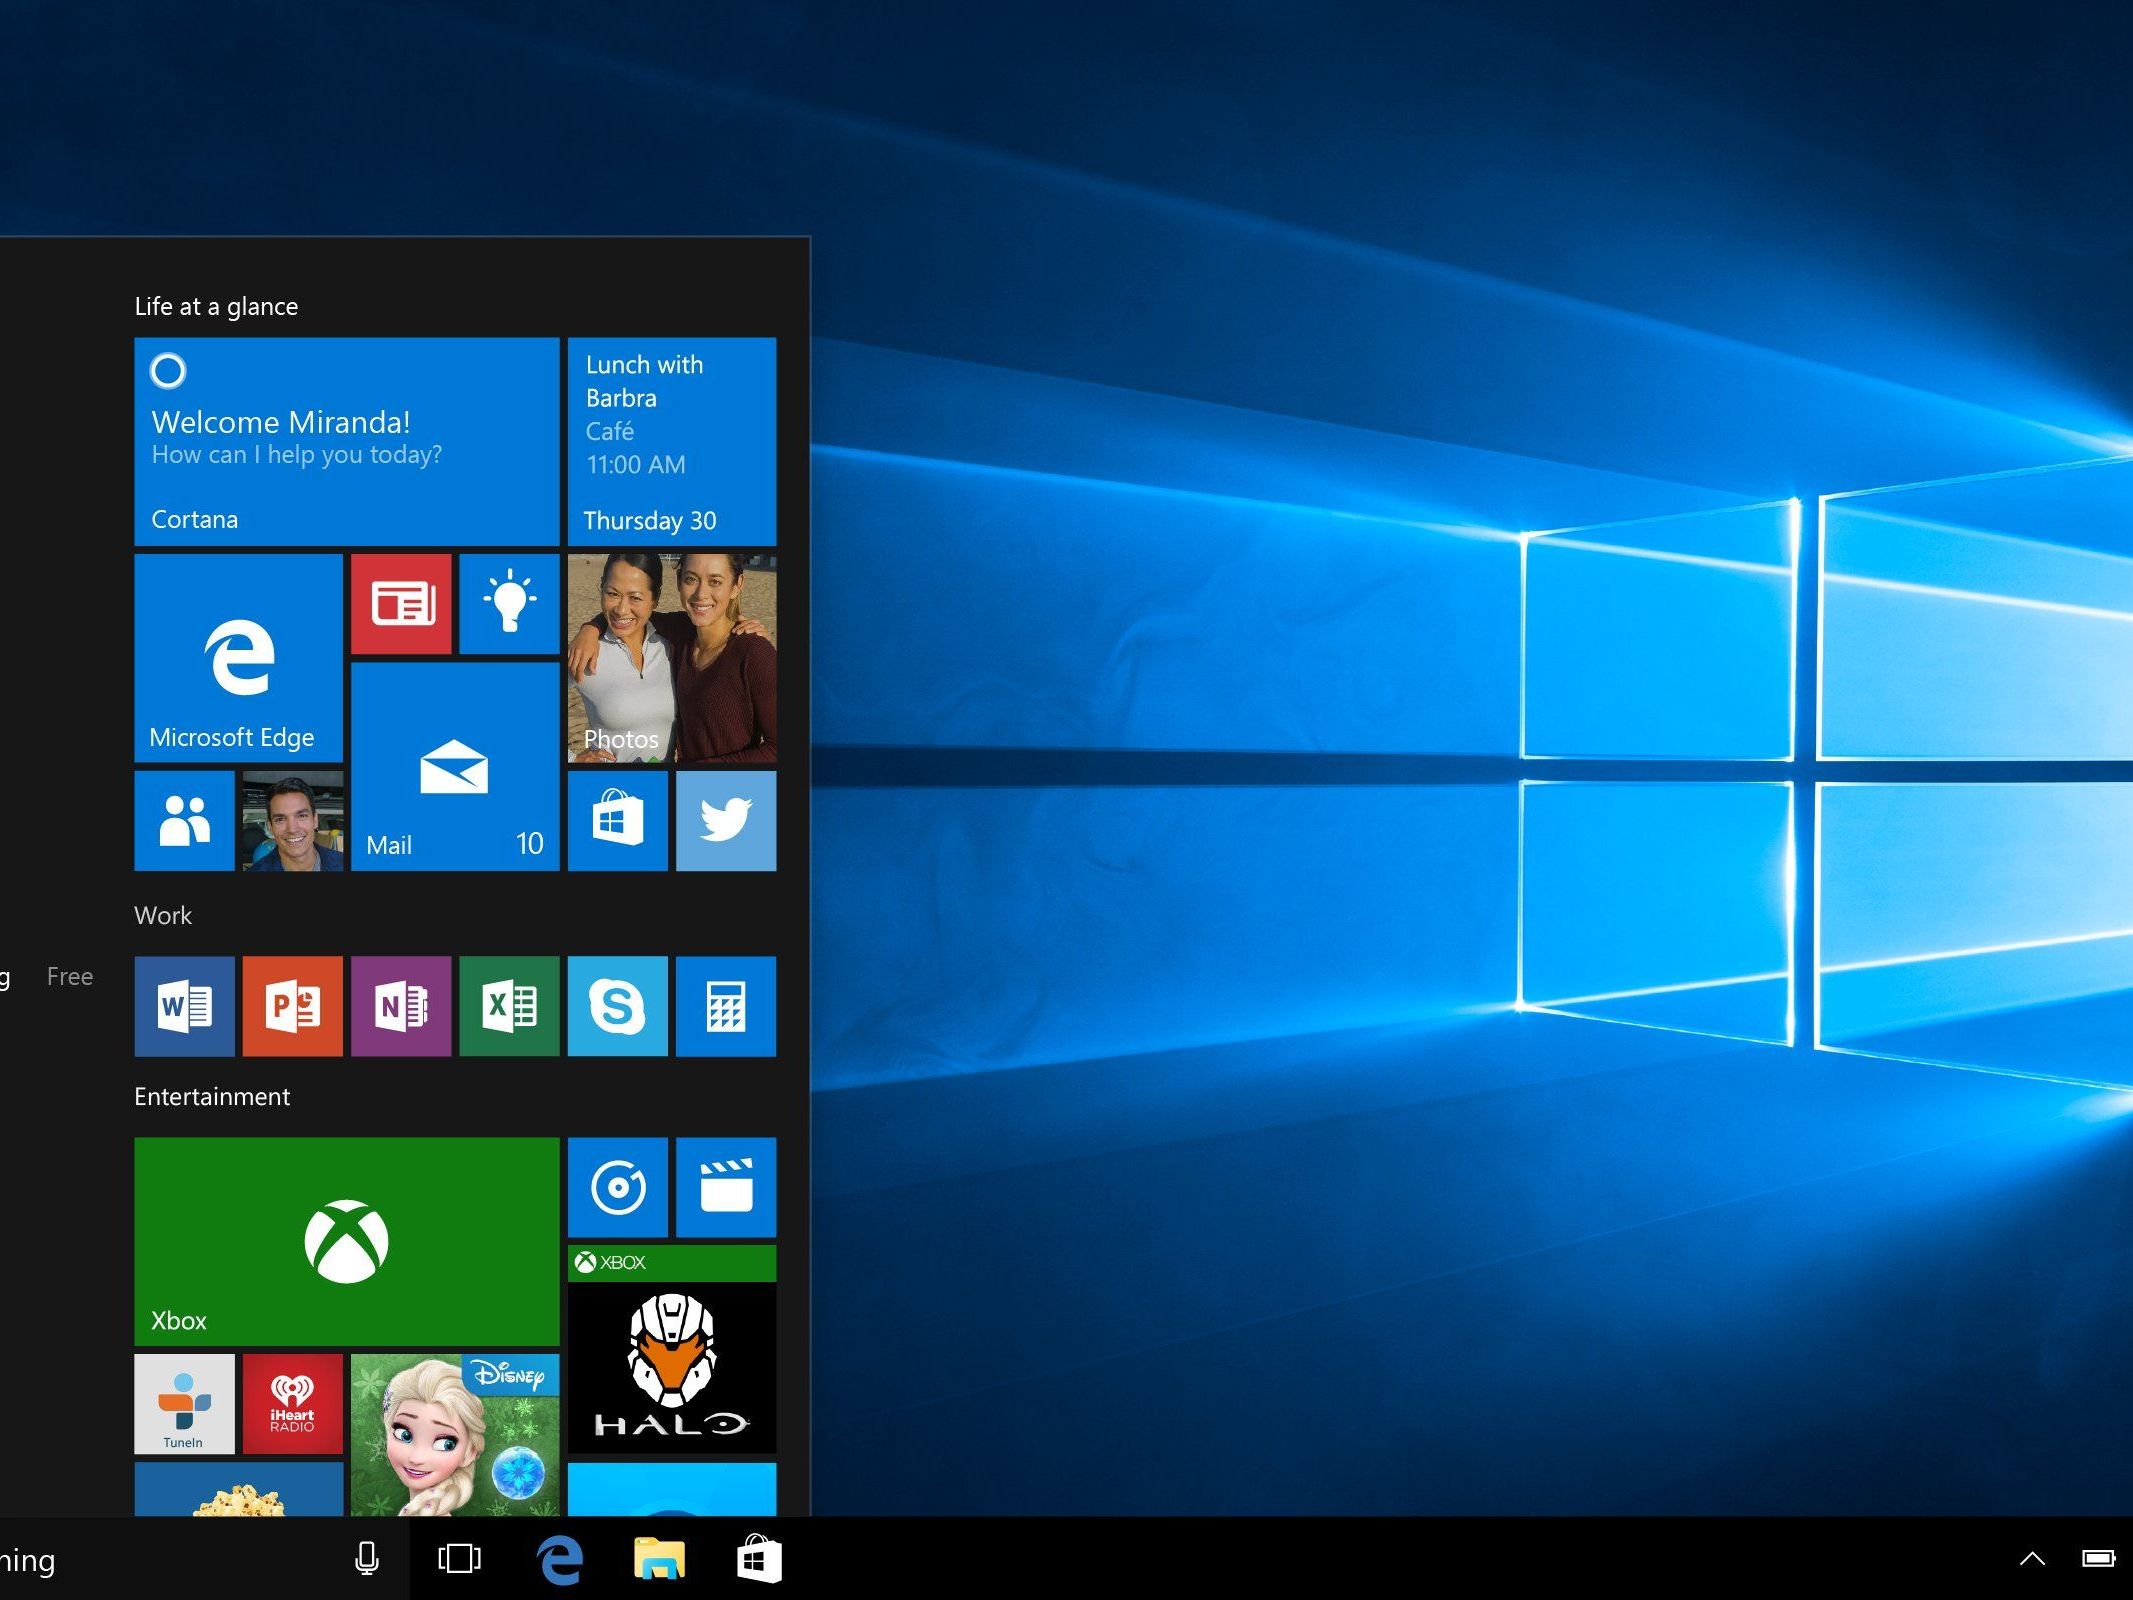This screenshot has height=1600, width=2133.
Task: Click the Cortana Welcome Miranda tile
Action: [x=346, y=441]
